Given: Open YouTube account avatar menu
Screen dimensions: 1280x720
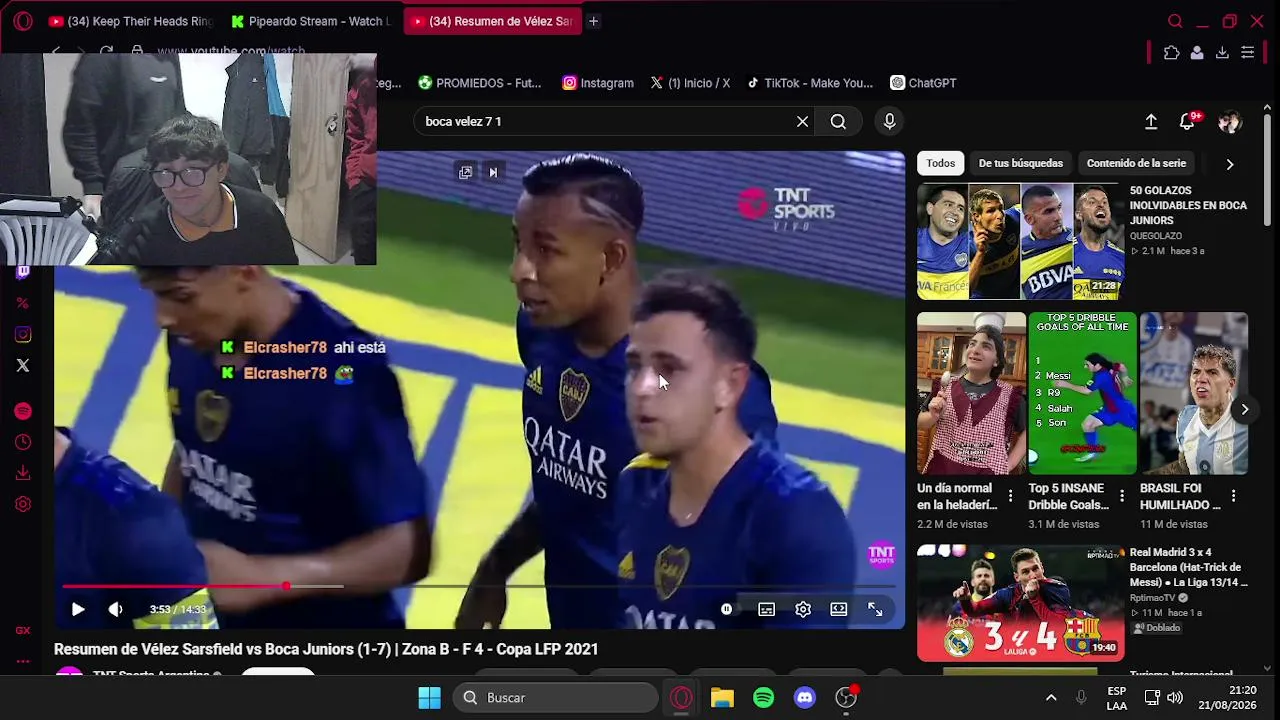Looking at the screenshot, I should click(x=1229, y=121).
